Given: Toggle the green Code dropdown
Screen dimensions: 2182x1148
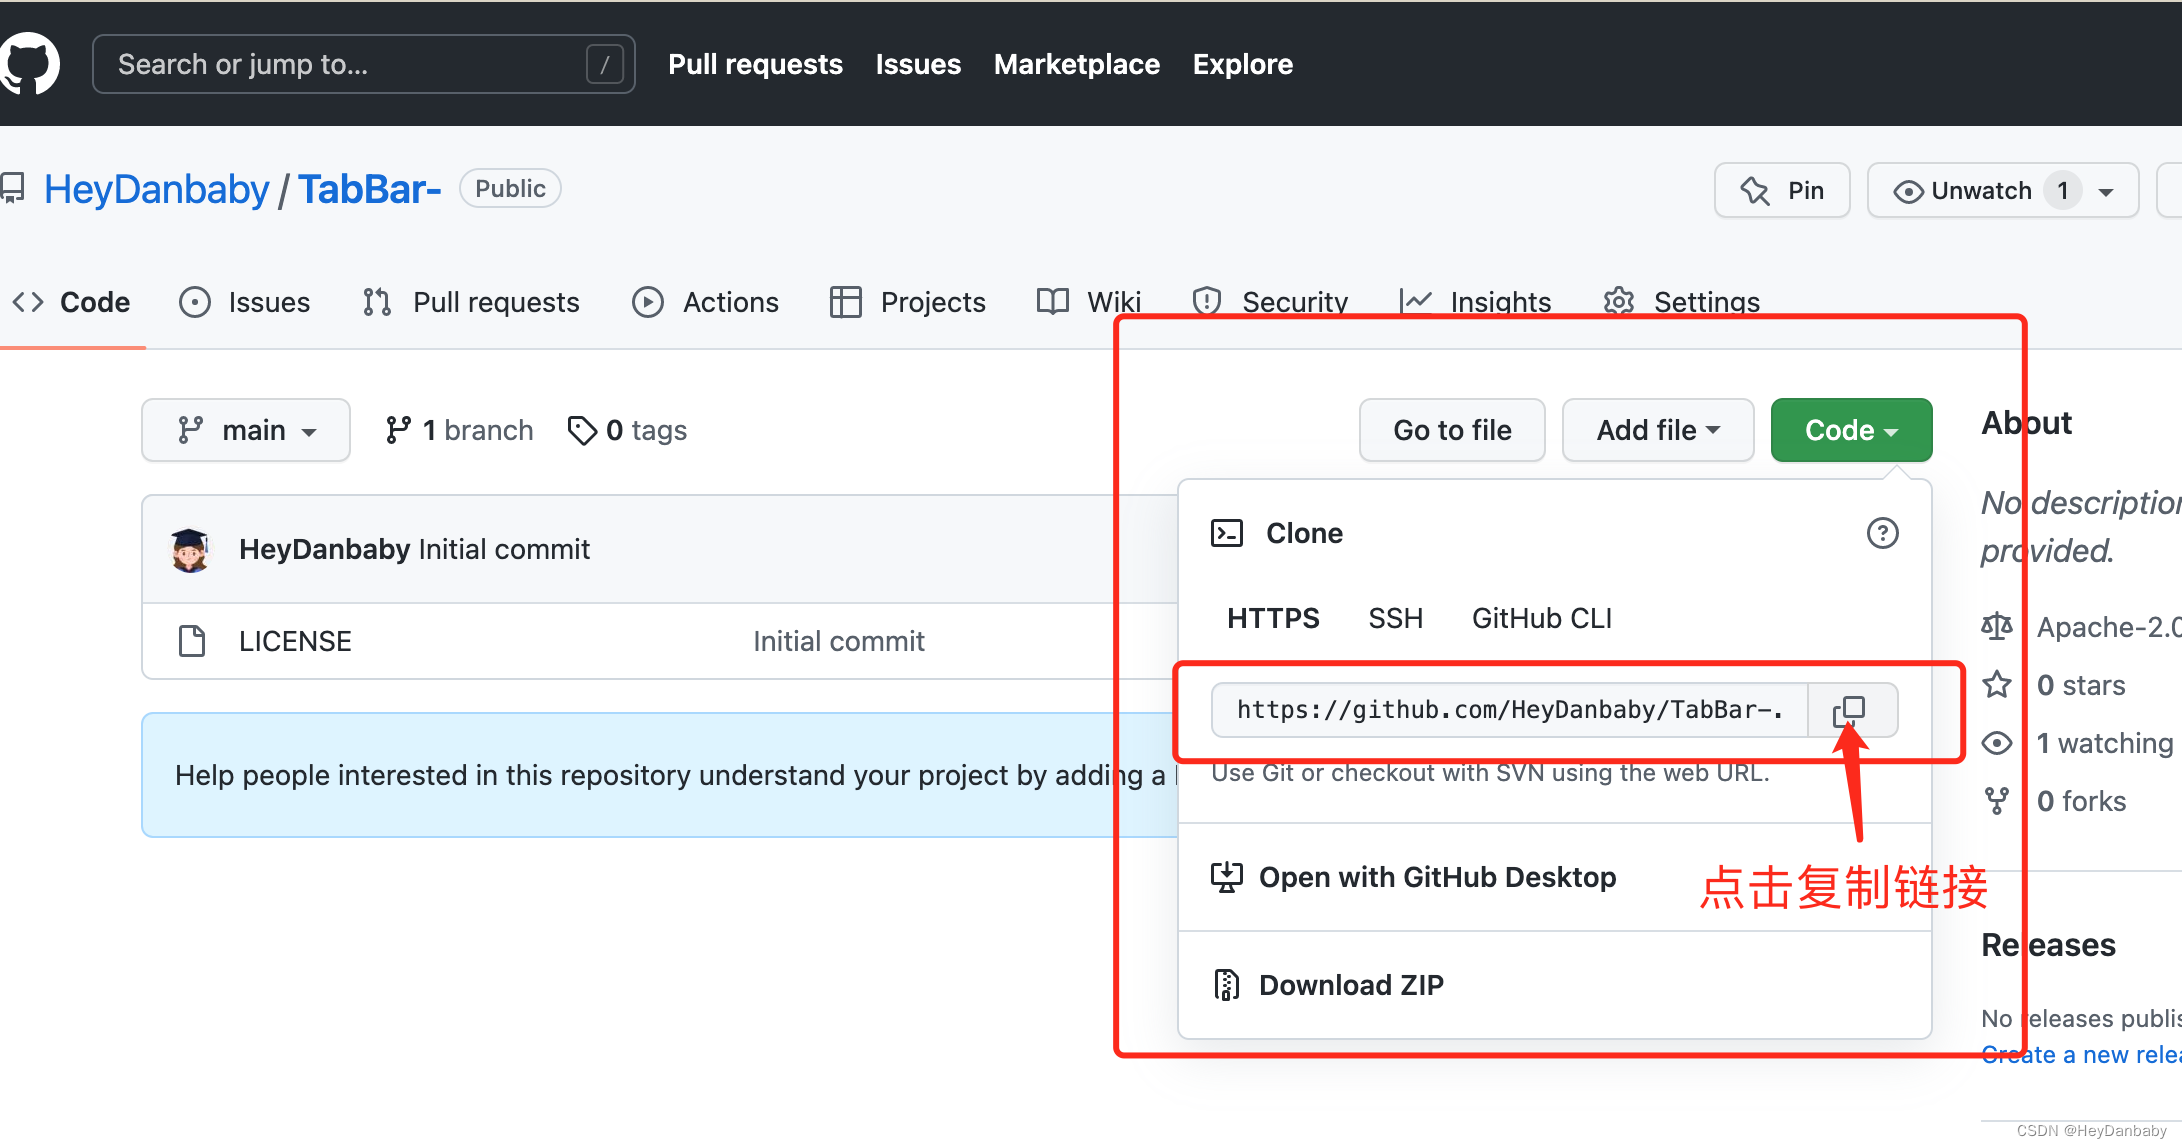Looking at the screenshot, I should (1851, 430).
